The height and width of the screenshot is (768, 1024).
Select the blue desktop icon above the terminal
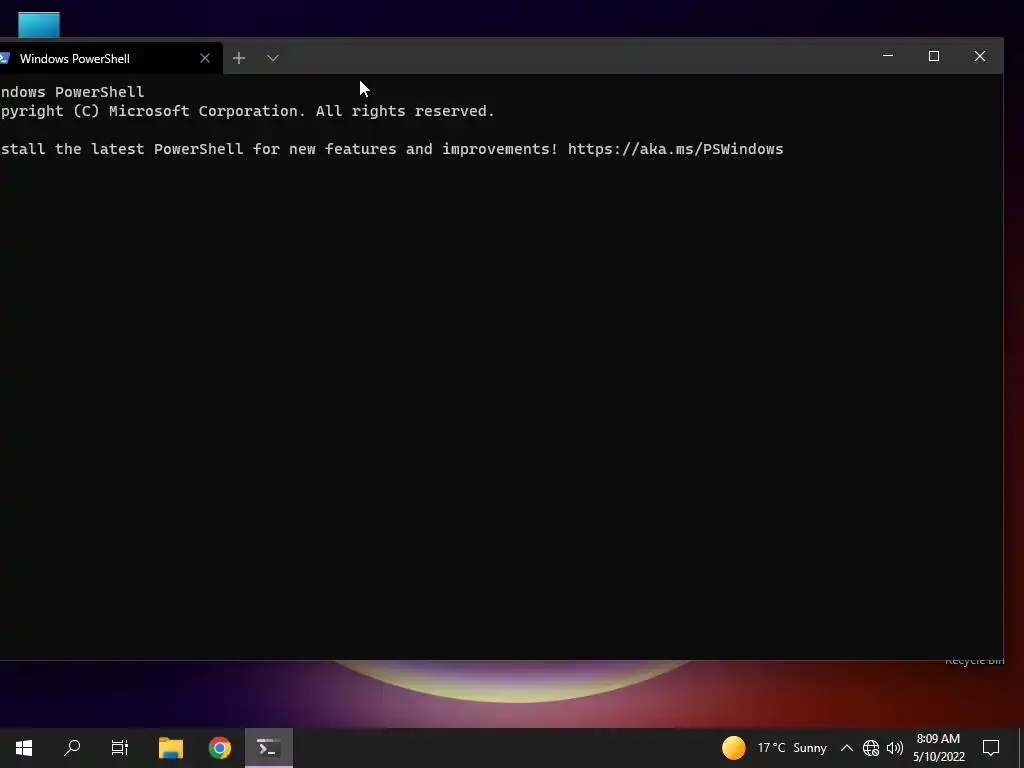tap(39, 25)
